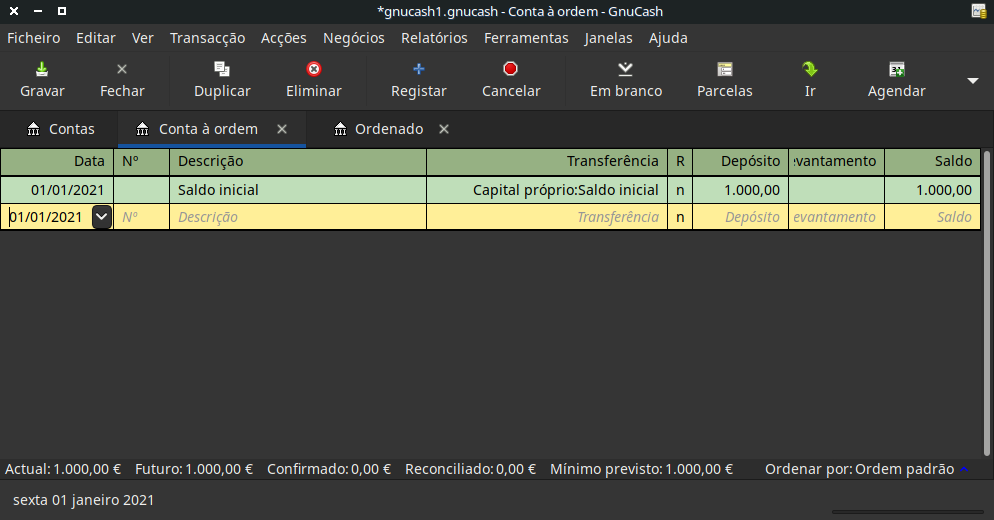994x520 pixels.
Task: Toggle reconcile field in blank transaction row
Action: click(x=680, y=217)
